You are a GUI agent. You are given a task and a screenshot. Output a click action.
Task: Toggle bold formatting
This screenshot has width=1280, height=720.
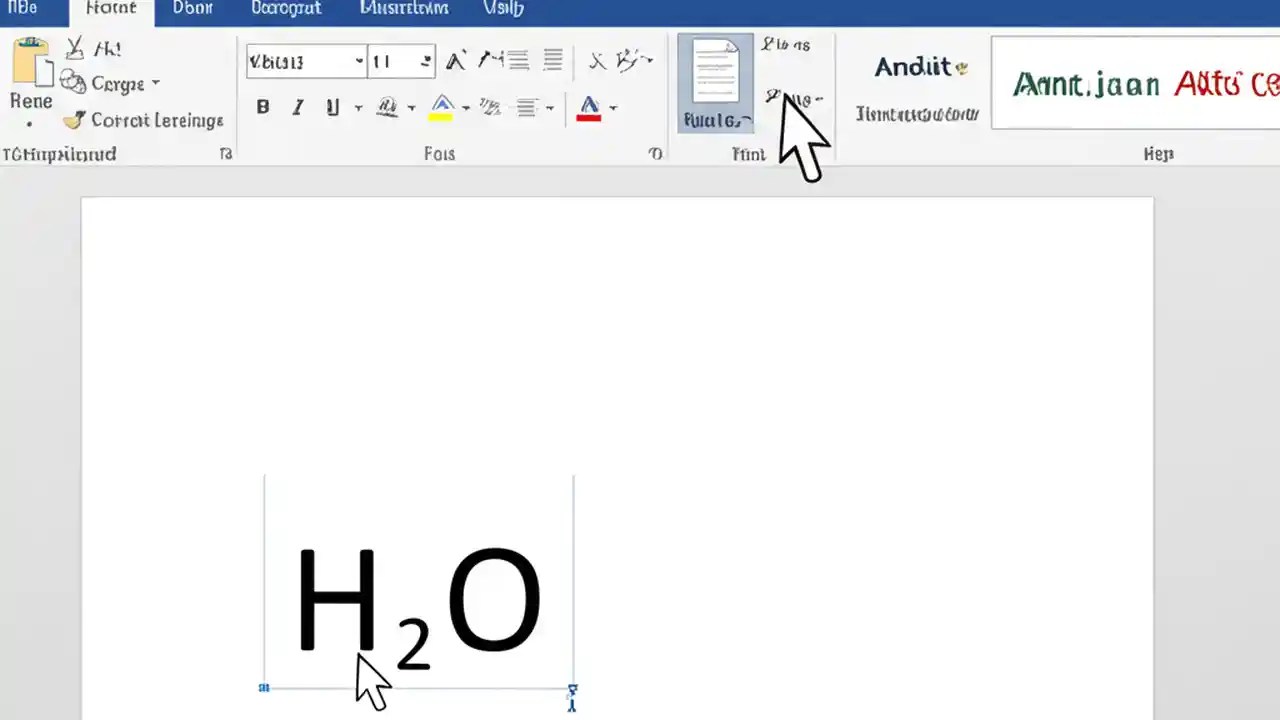tap(262, 107)
